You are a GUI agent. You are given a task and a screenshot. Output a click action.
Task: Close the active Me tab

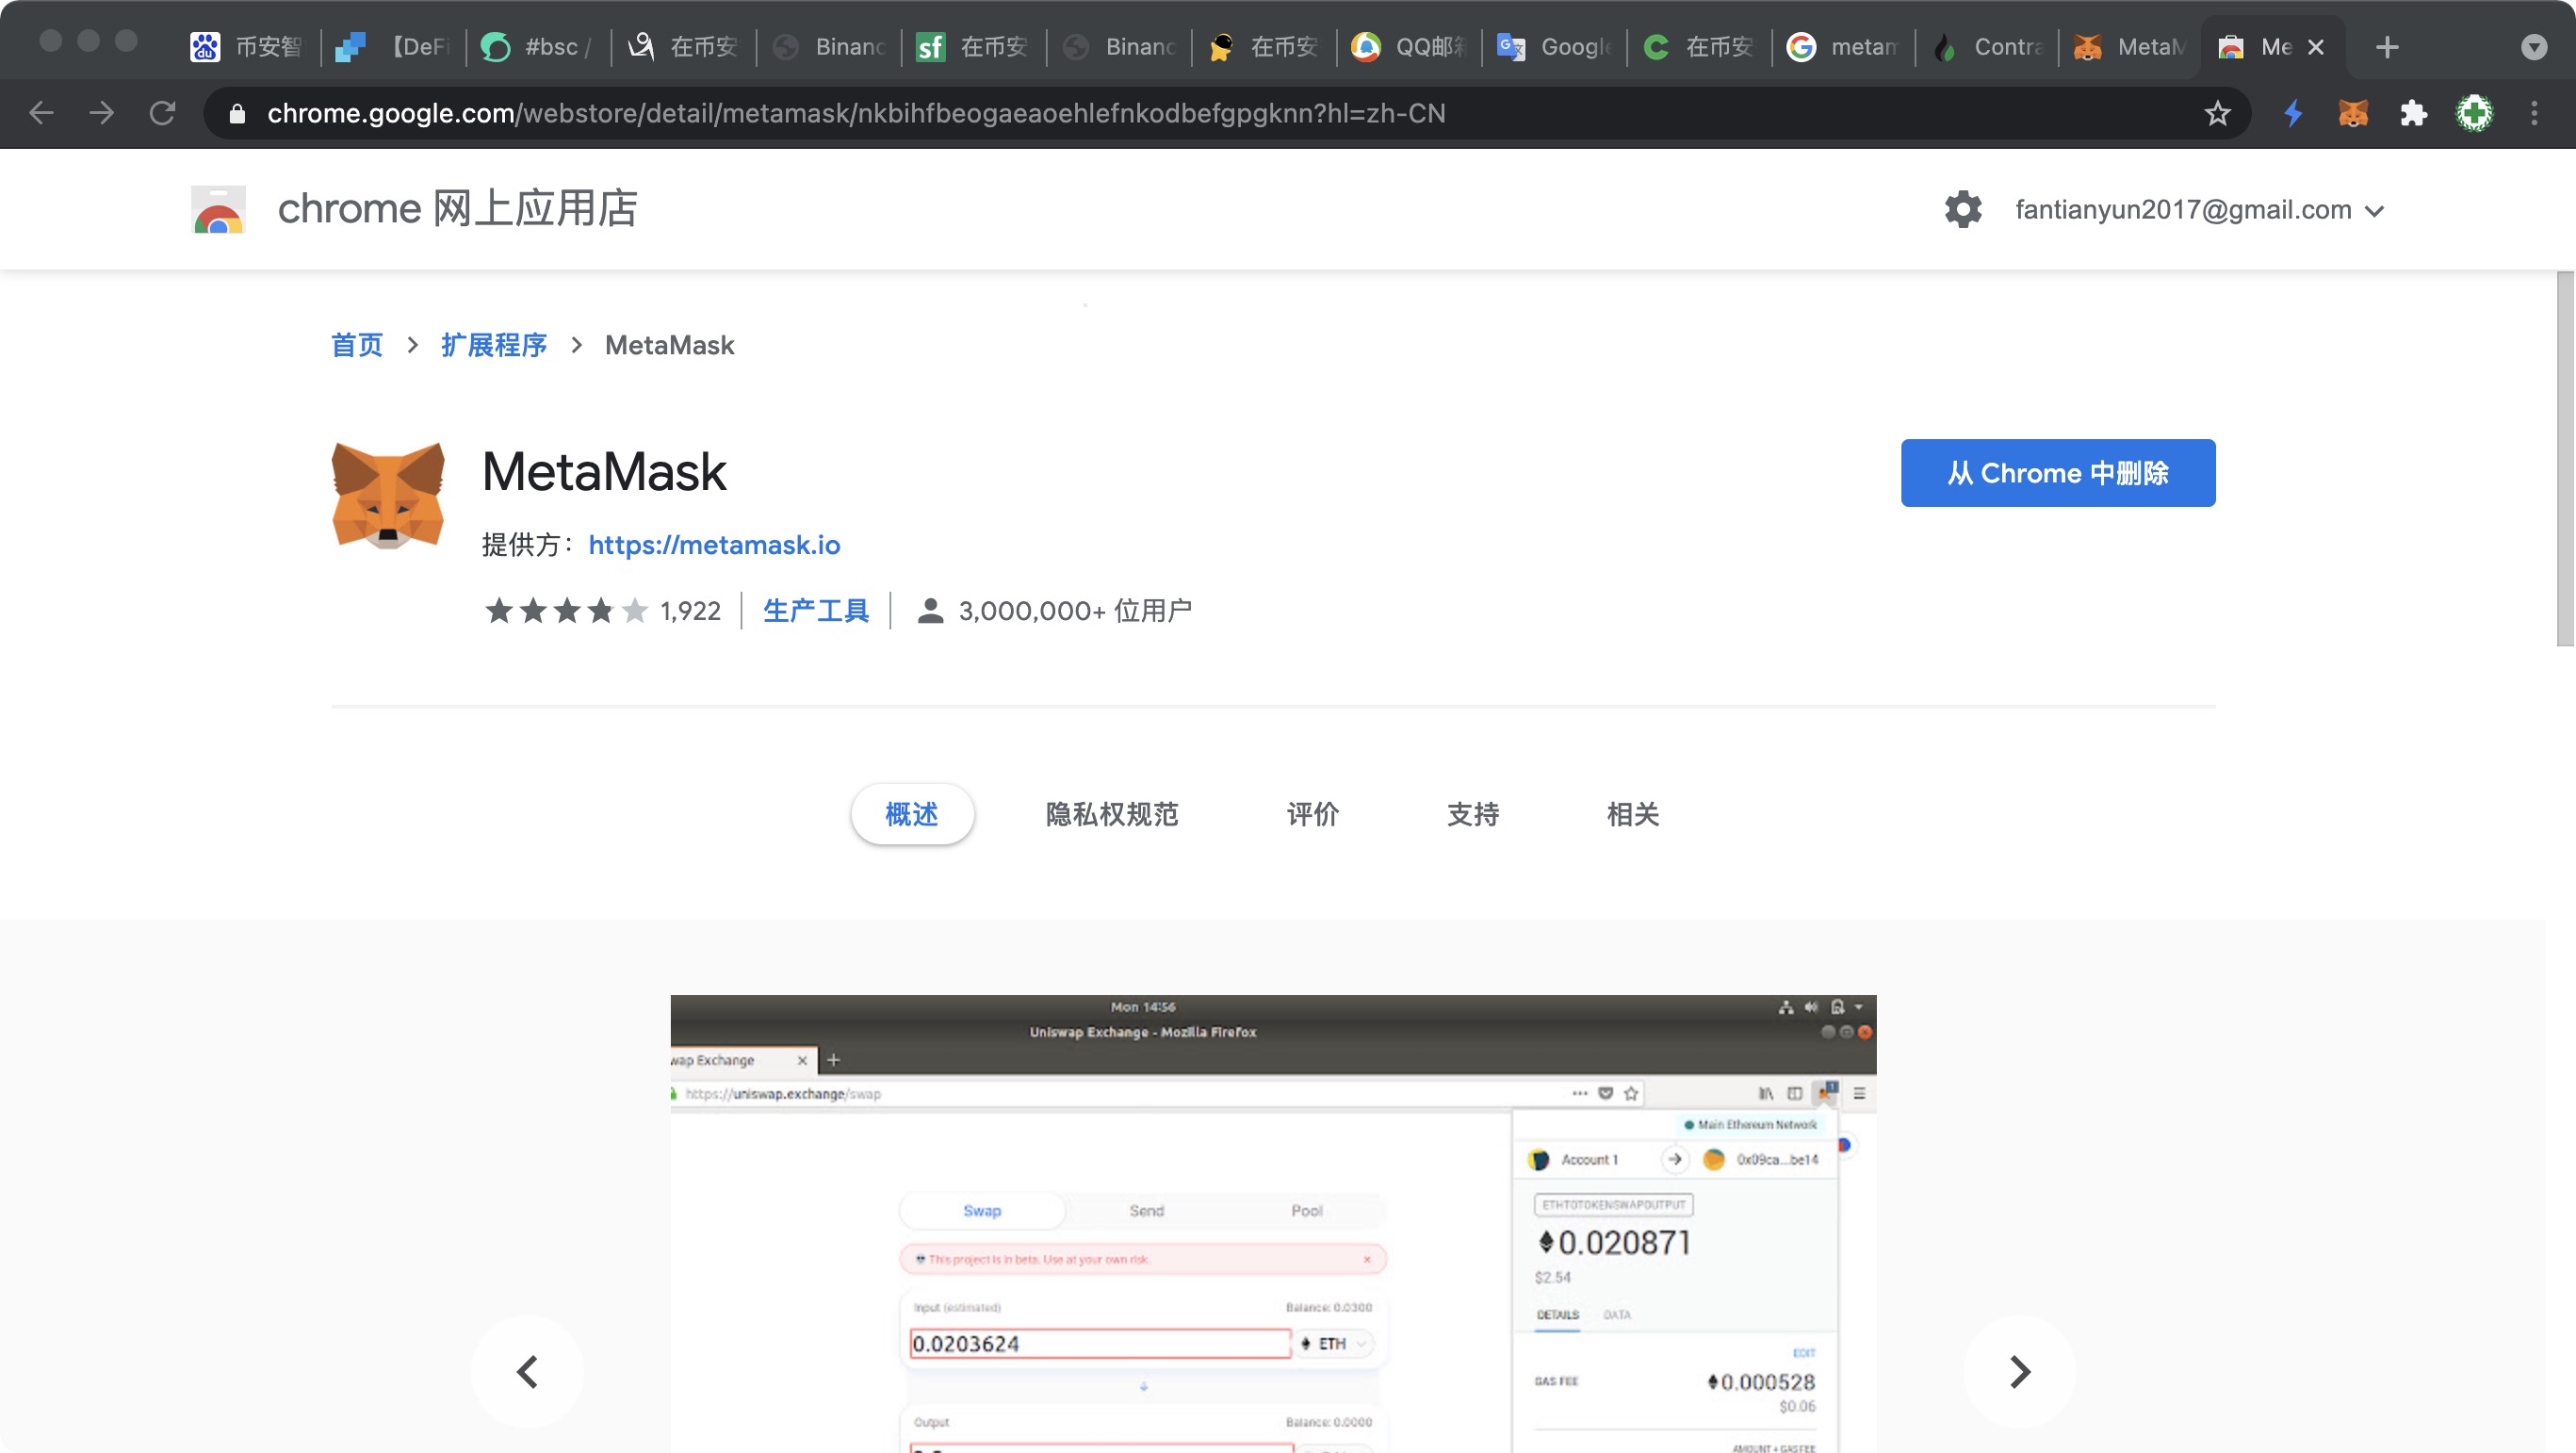click(2315, 47)
